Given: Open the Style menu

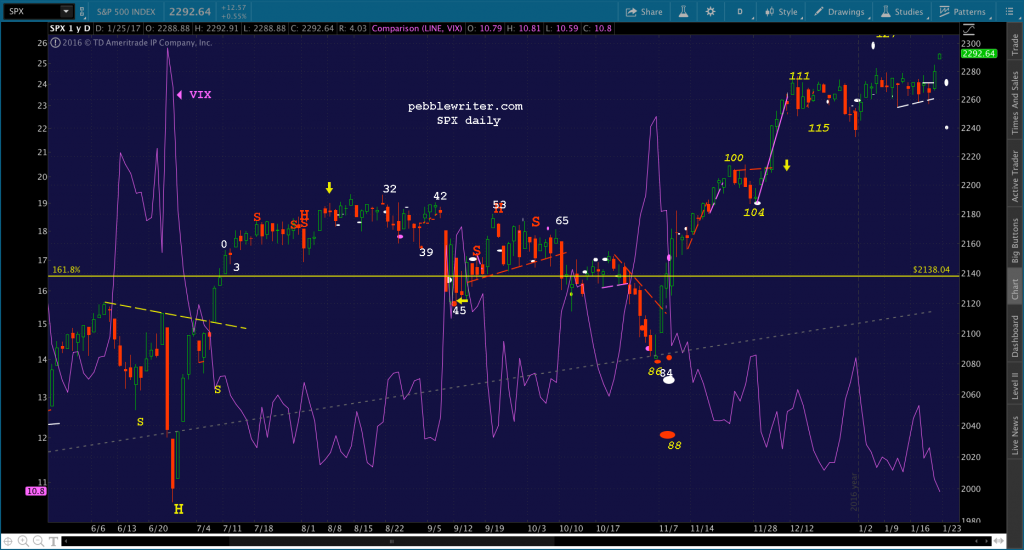Looking at the screenshot, I should click(781, 12).
